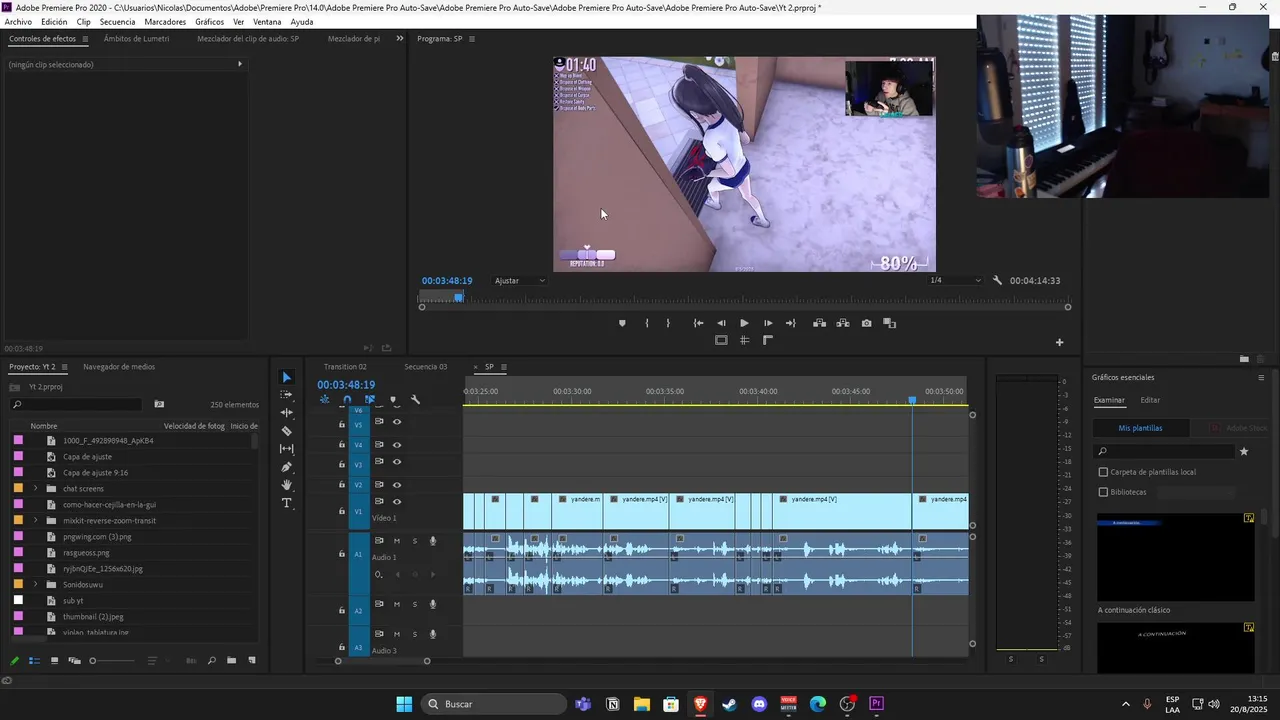
Task: Click the Extract button
Action: (843, 323)
